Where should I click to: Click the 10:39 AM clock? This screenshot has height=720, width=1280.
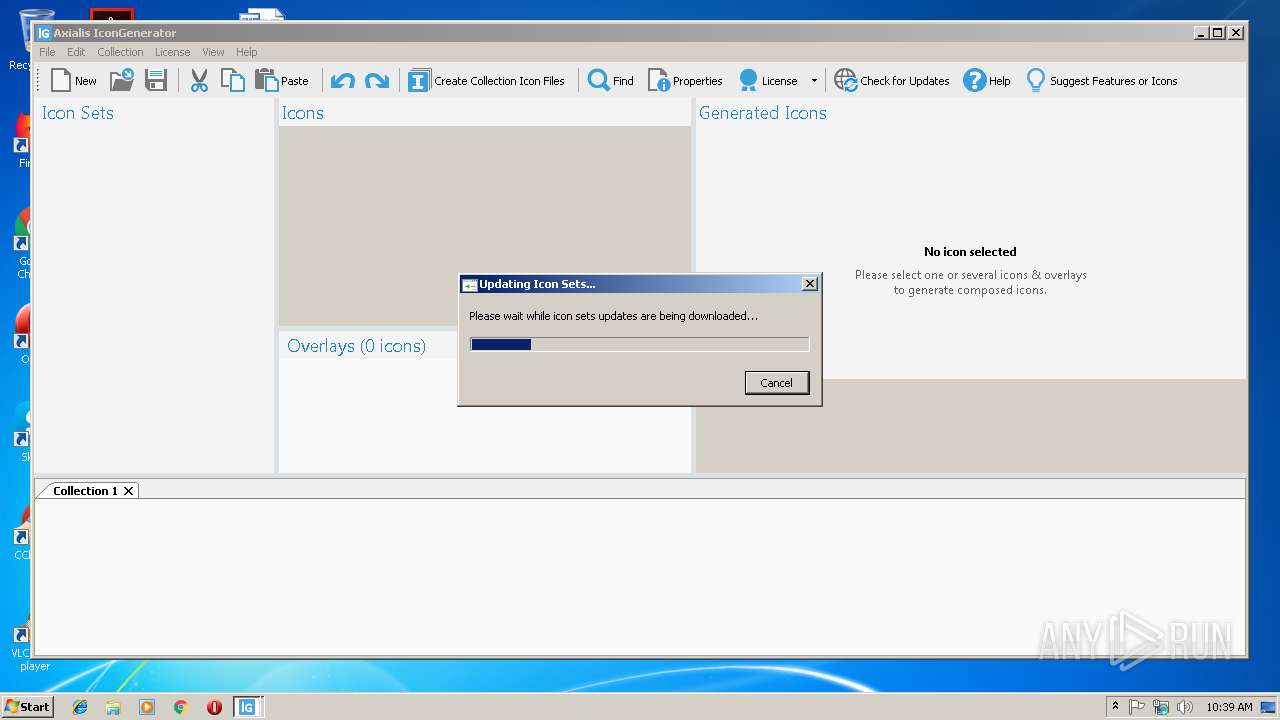coord(1229,707)
